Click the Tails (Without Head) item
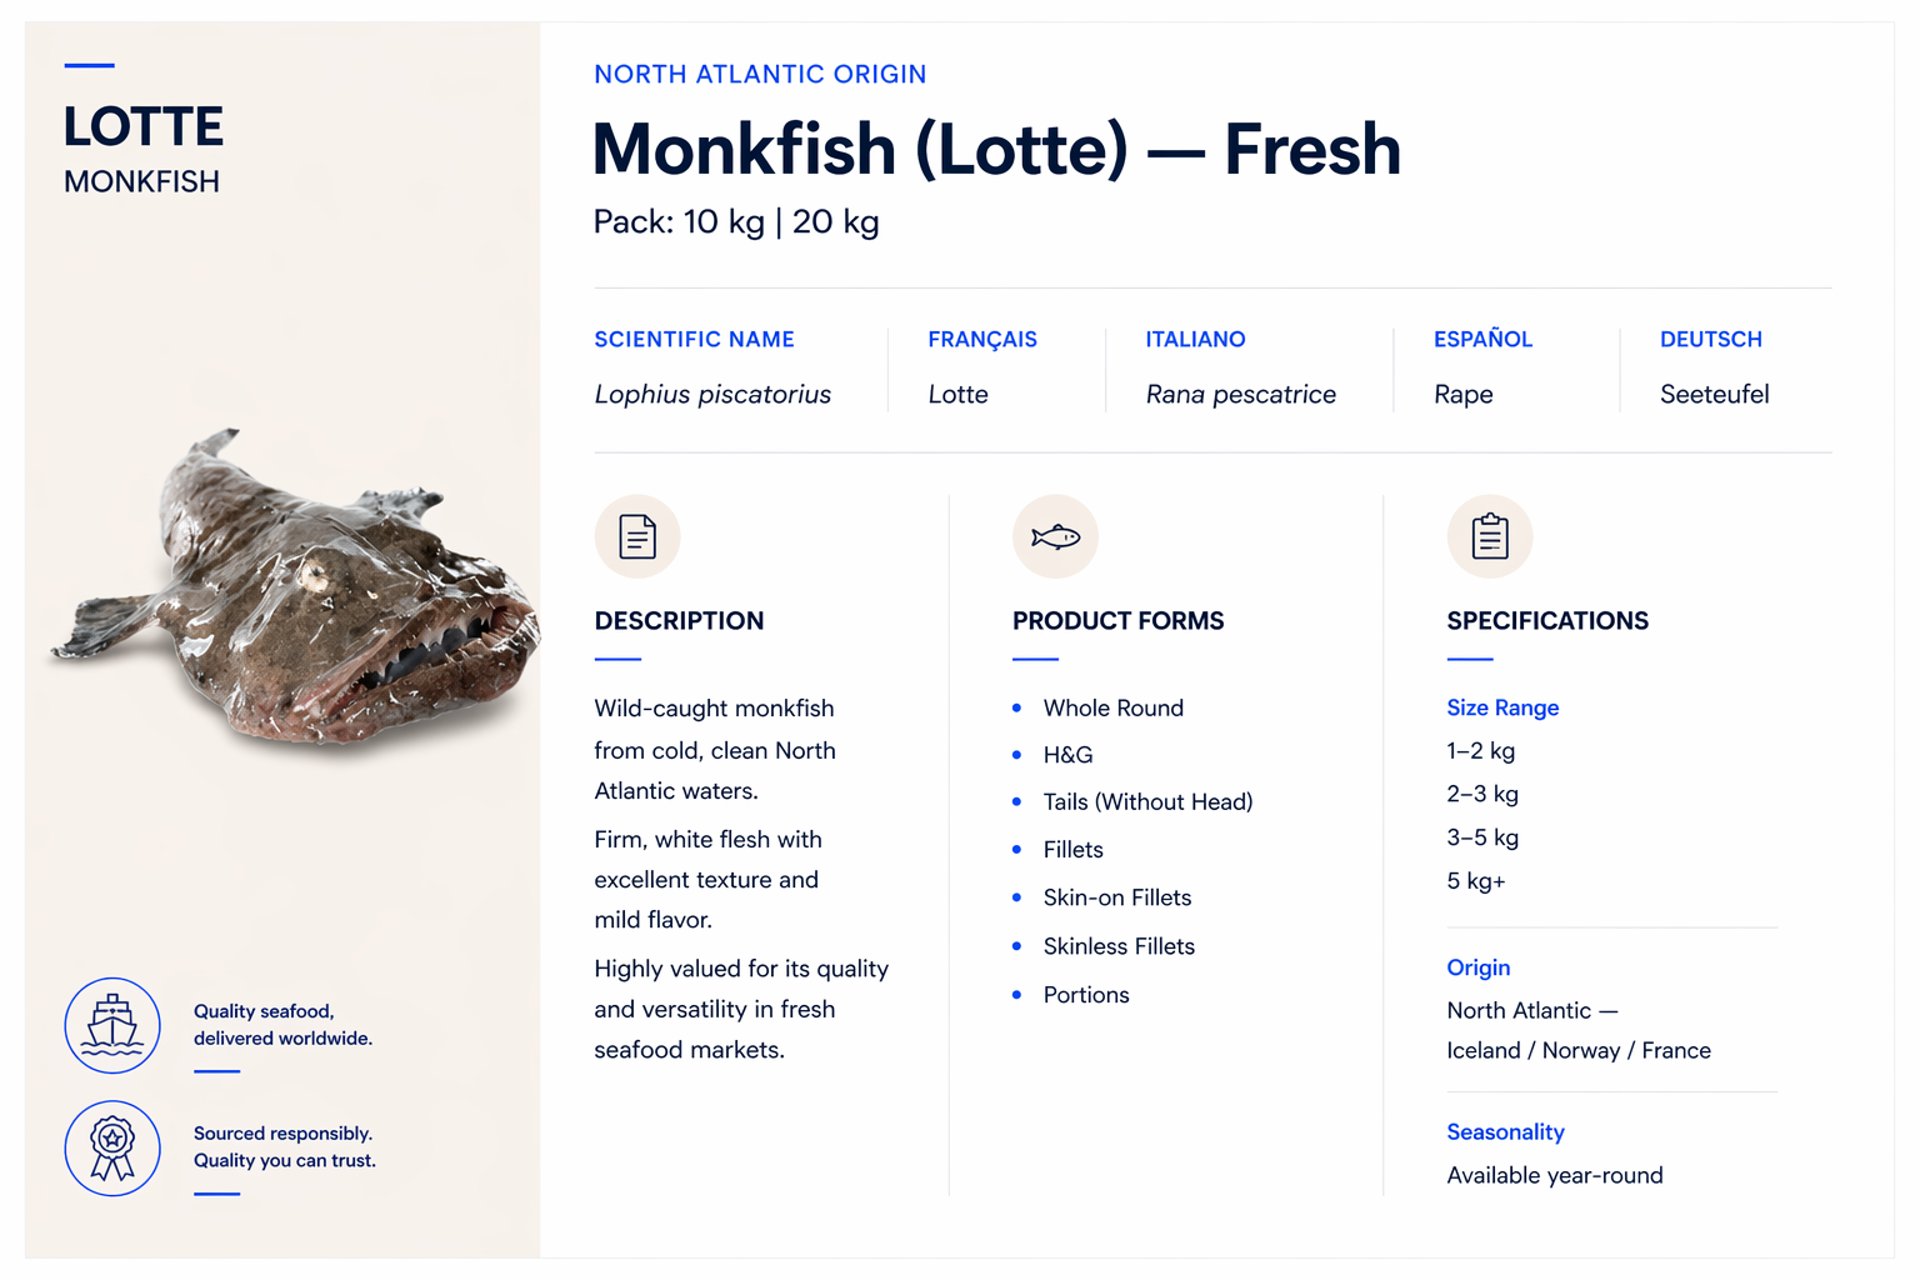Viewport: 1920px width, 1280px height. click(1147, 802)
